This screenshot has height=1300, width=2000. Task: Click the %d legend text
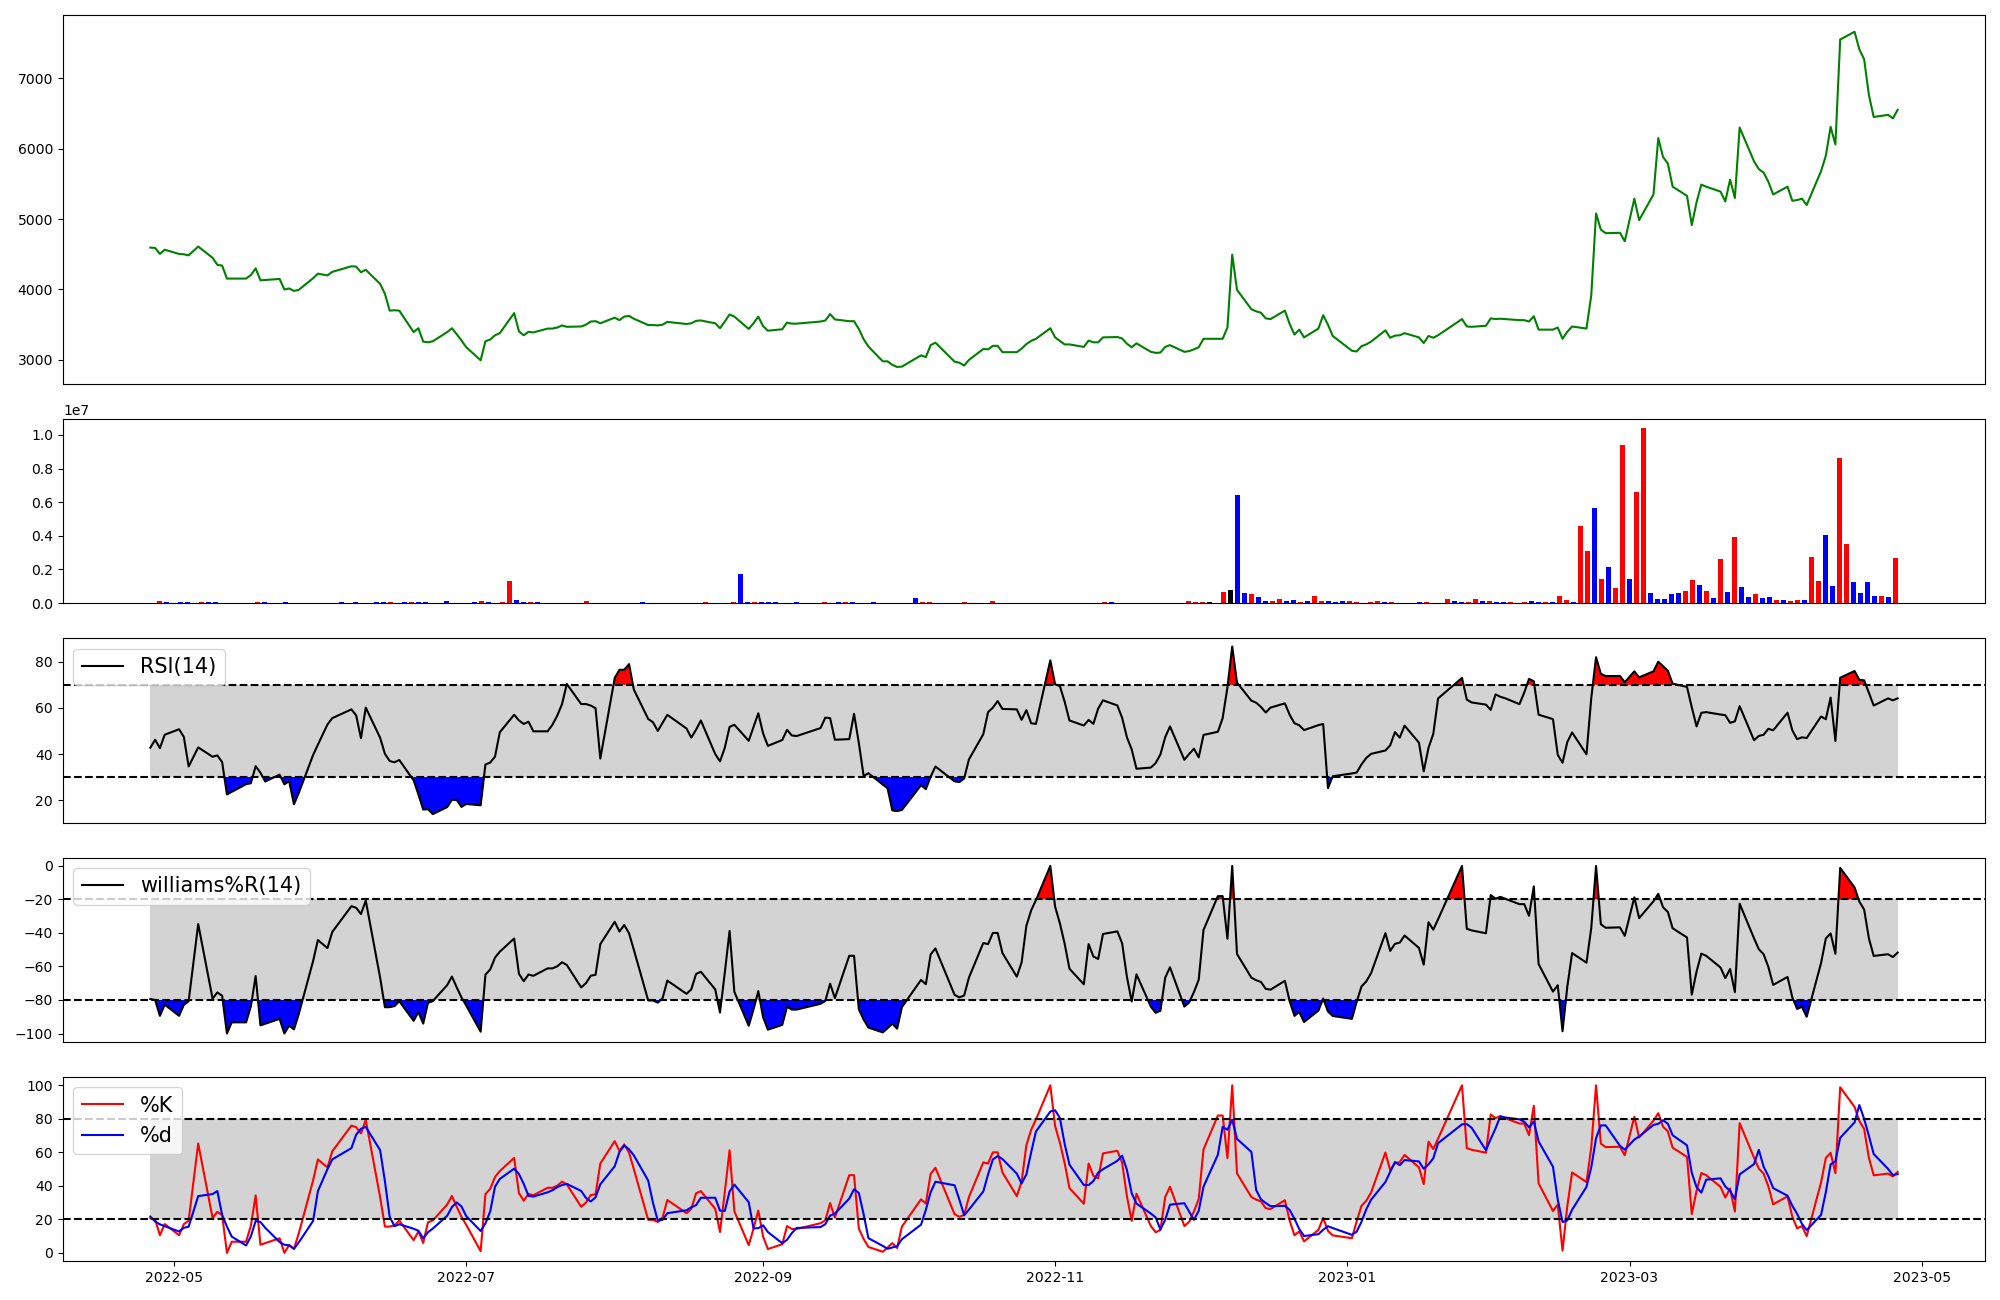(x=156, y=1135)
